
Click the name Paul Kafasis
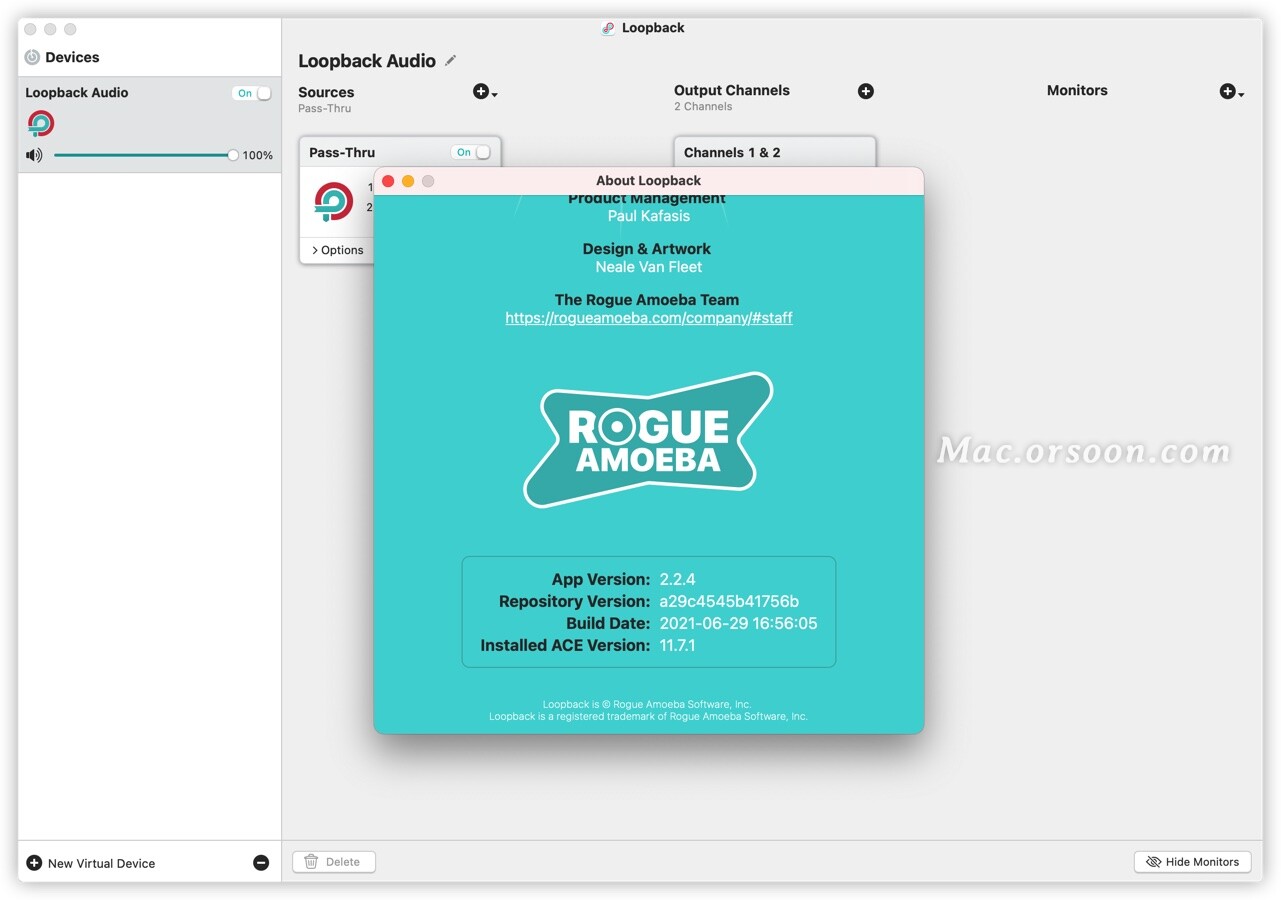point(649,216)
